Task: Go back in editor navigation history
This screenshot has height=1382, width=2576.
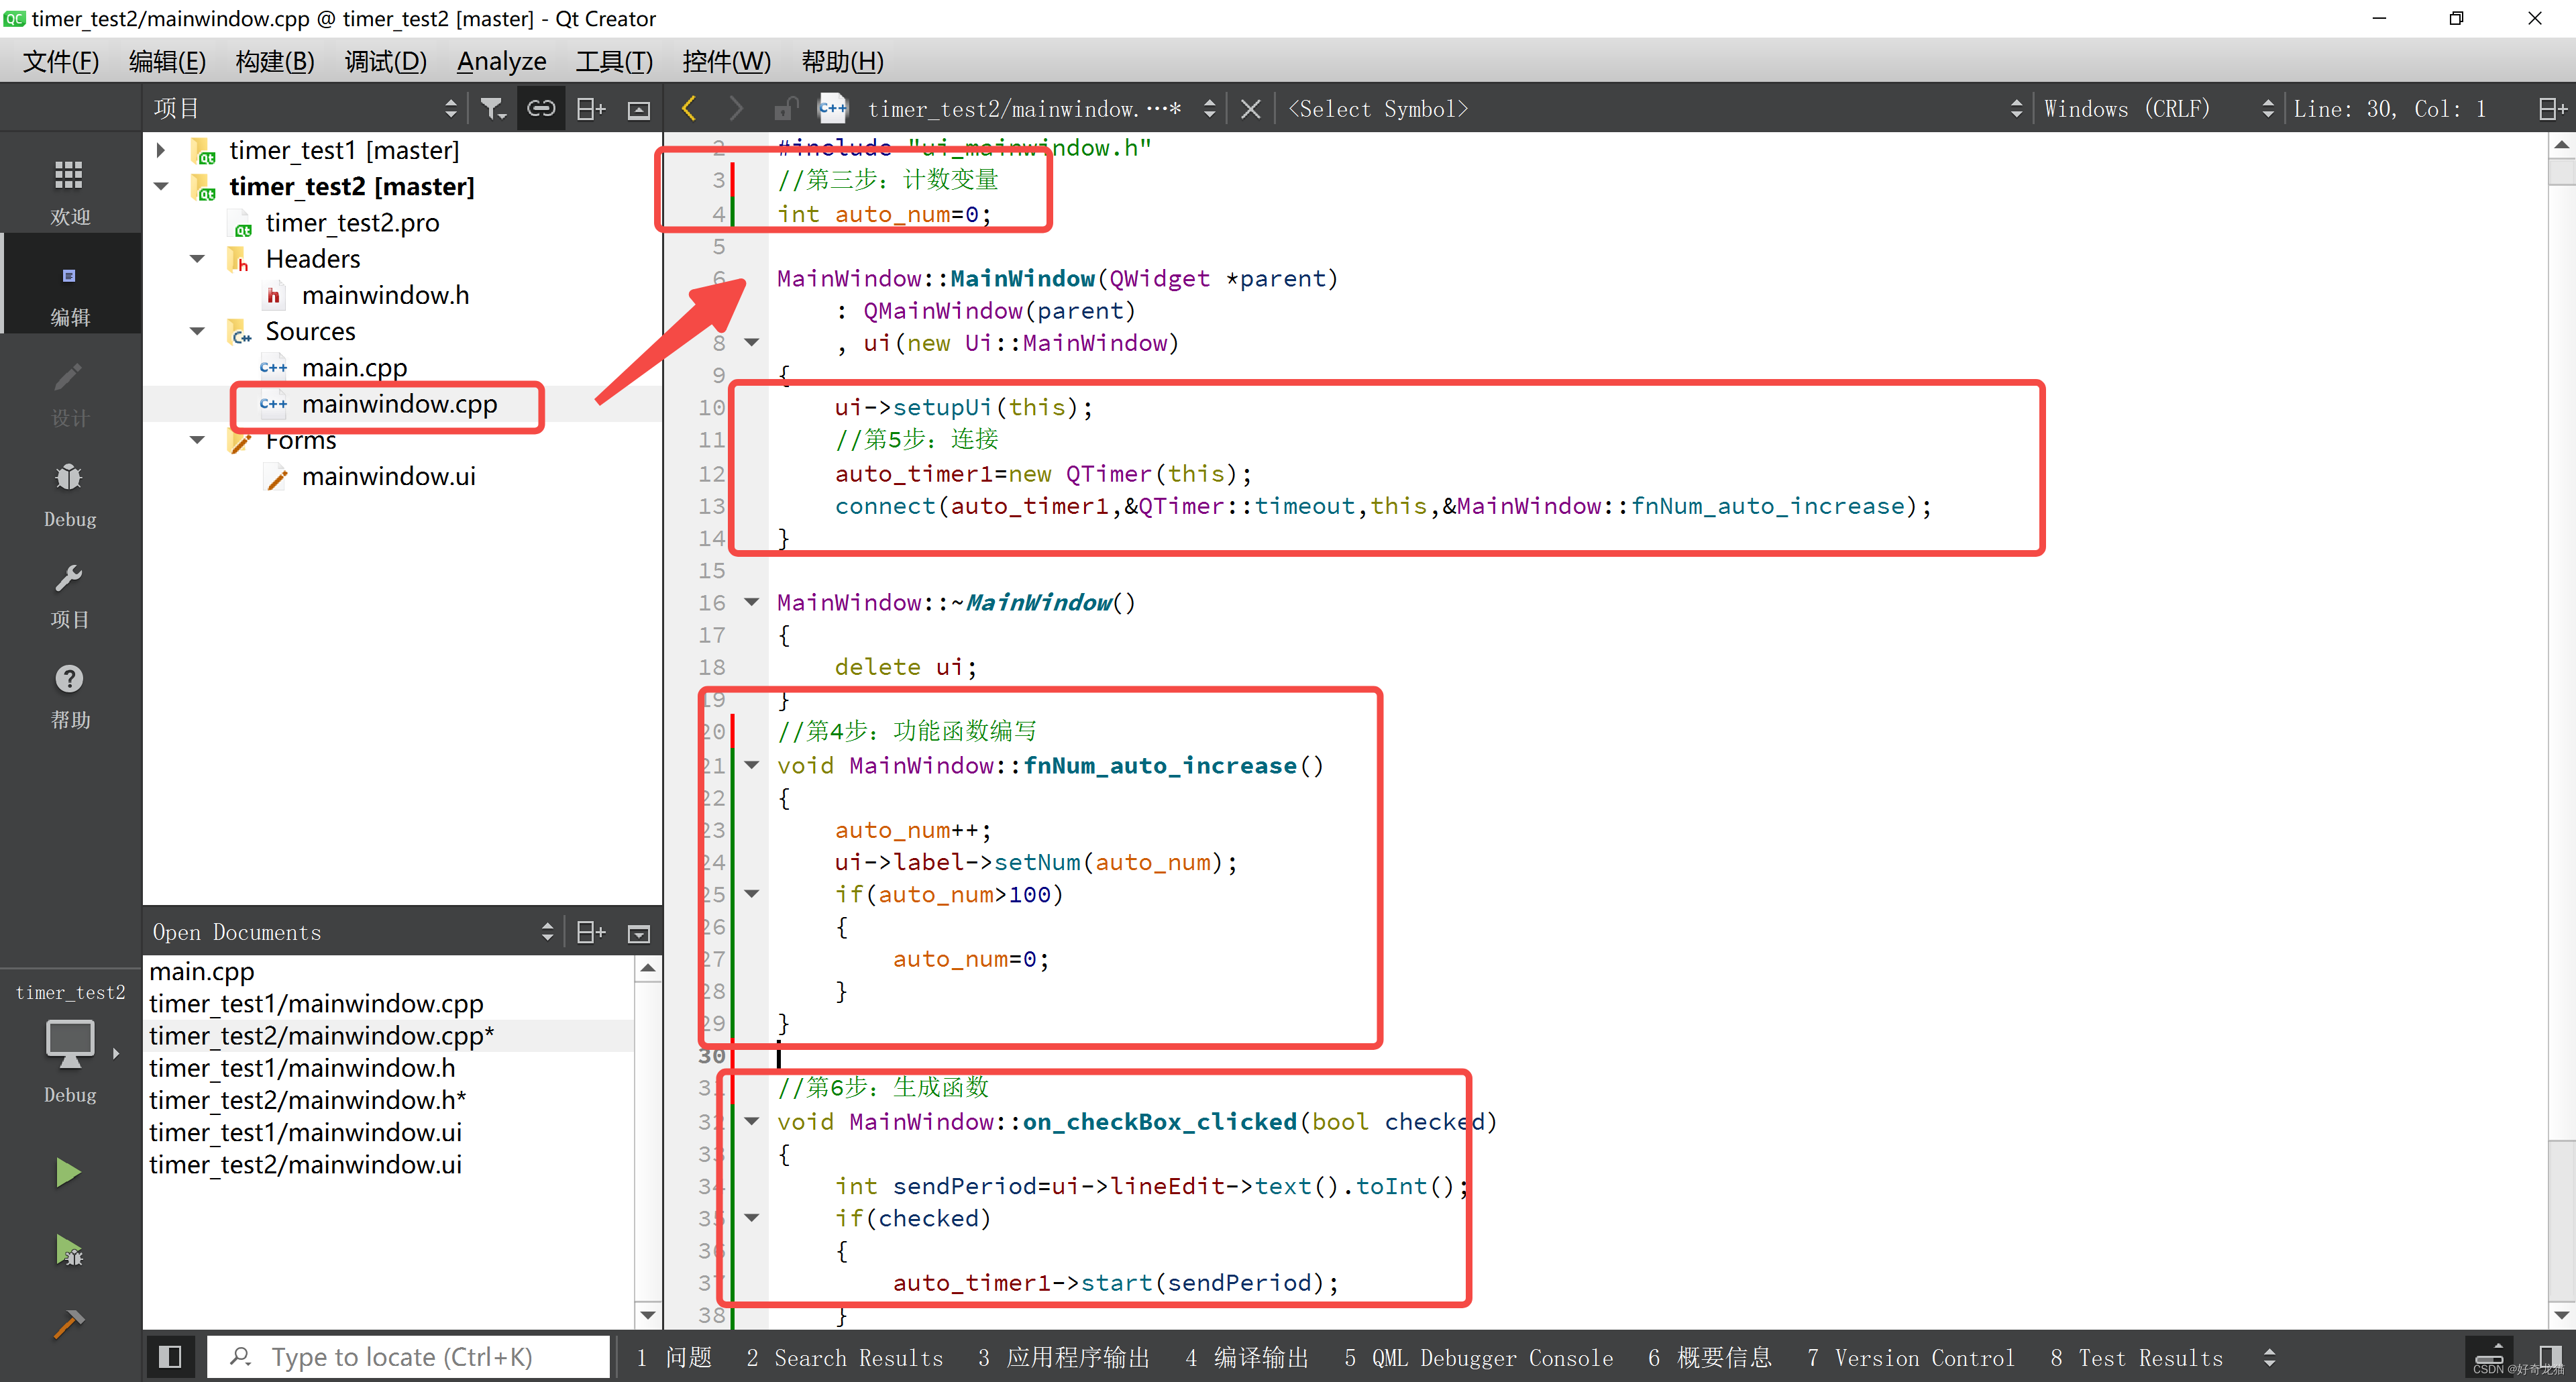Action: point(689,108)
